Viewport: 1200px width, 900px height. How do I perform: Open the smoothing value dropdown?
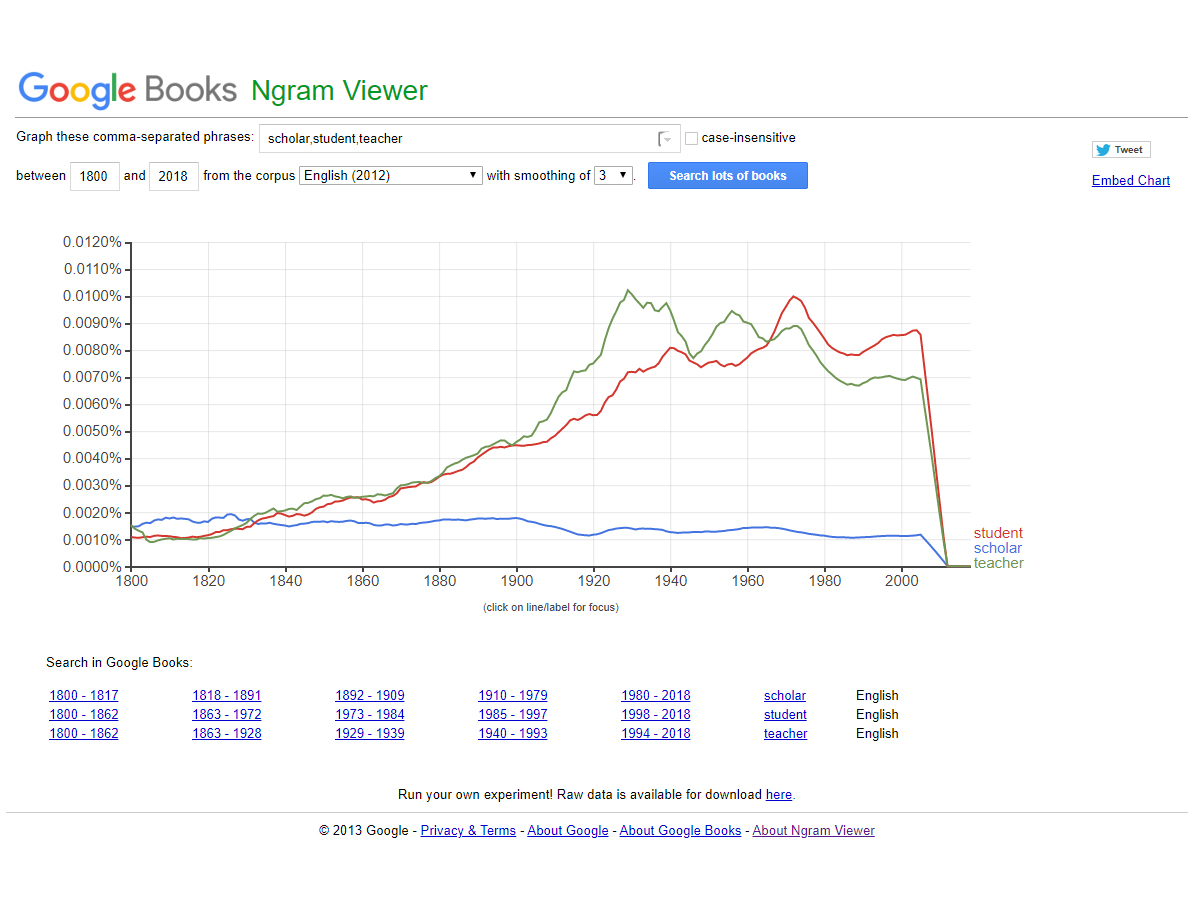(x=613, y=175)
